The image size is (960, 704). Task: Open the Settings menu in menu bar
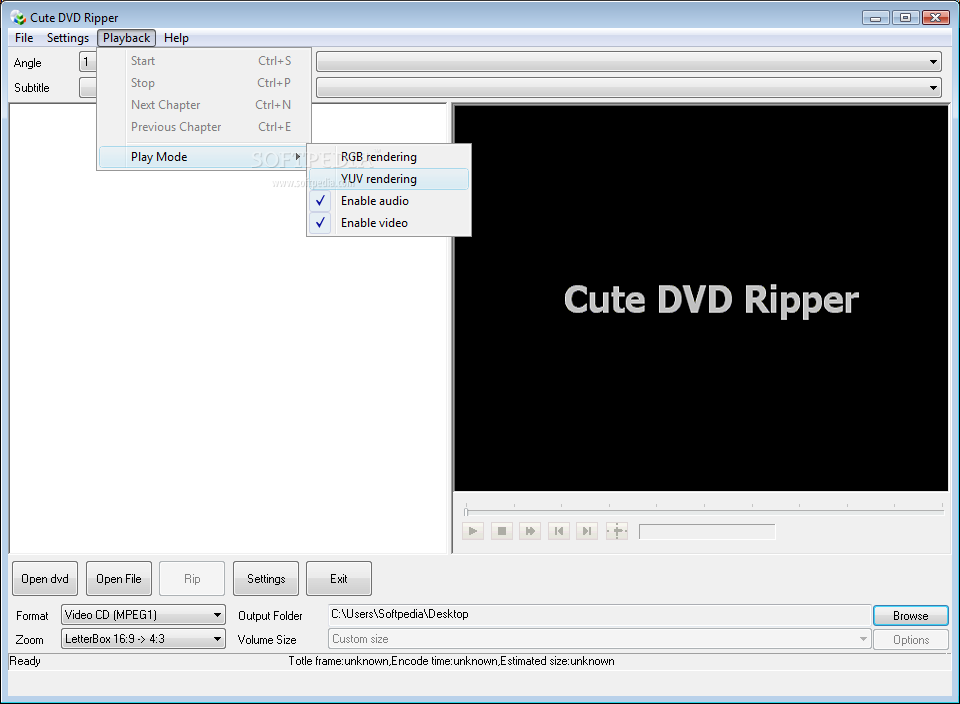pyautogui.click(x=68, y=38)
